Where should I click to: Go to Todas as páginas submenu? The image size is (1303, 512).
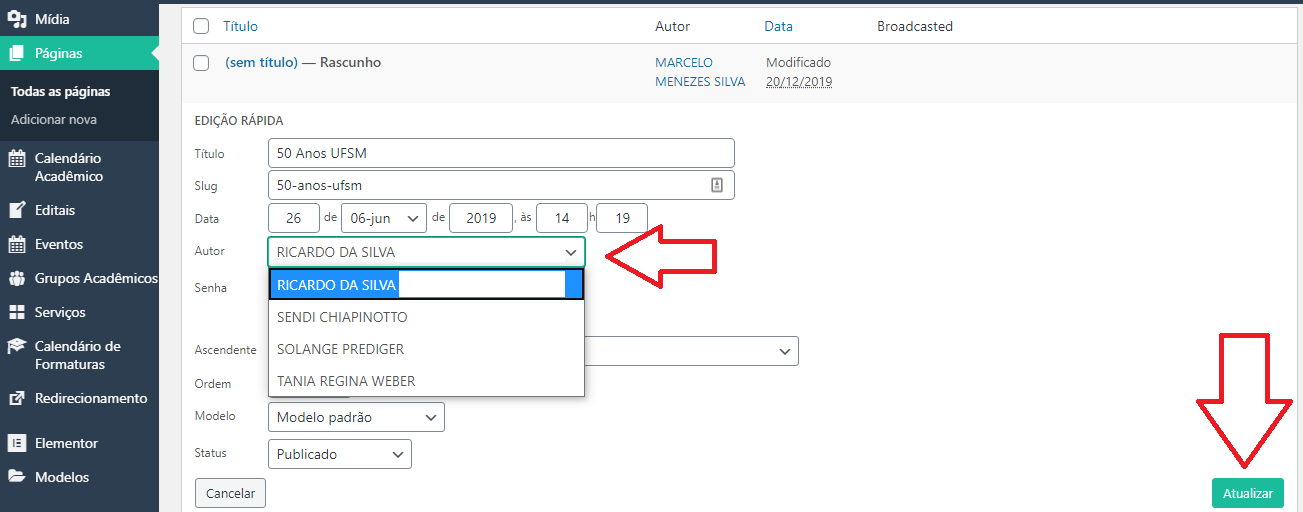coord(60,91)
